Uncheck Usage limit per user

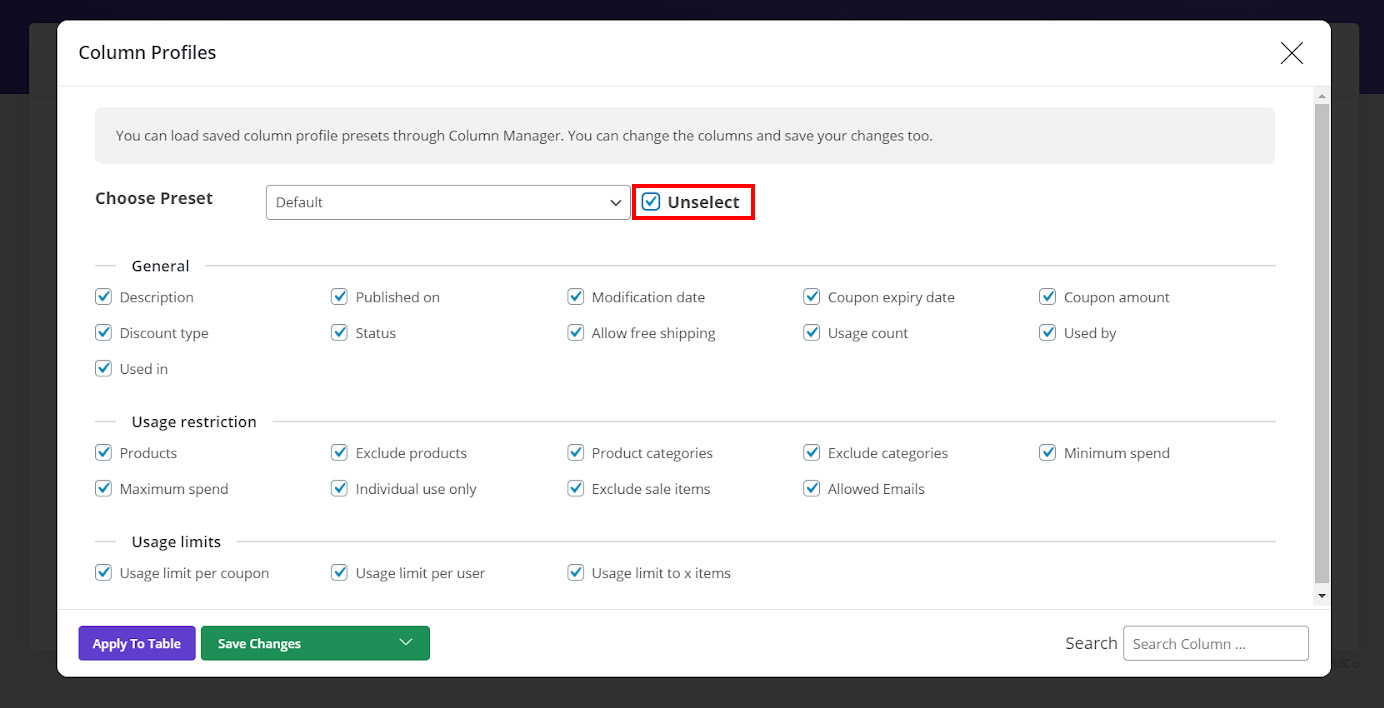click(339, 573)
